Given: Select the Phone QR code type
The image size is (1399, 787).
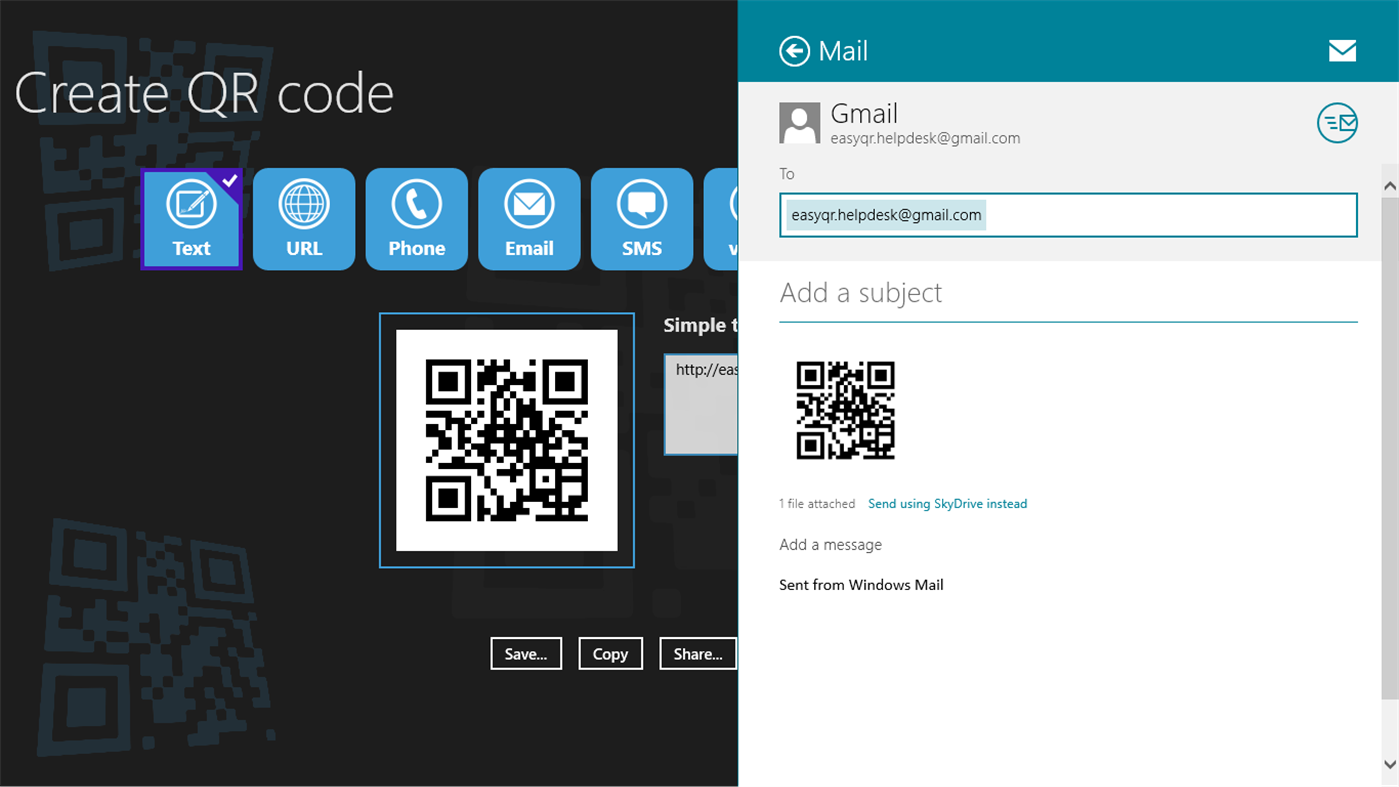Looking at the screenshot, I should tap(416, 219).
